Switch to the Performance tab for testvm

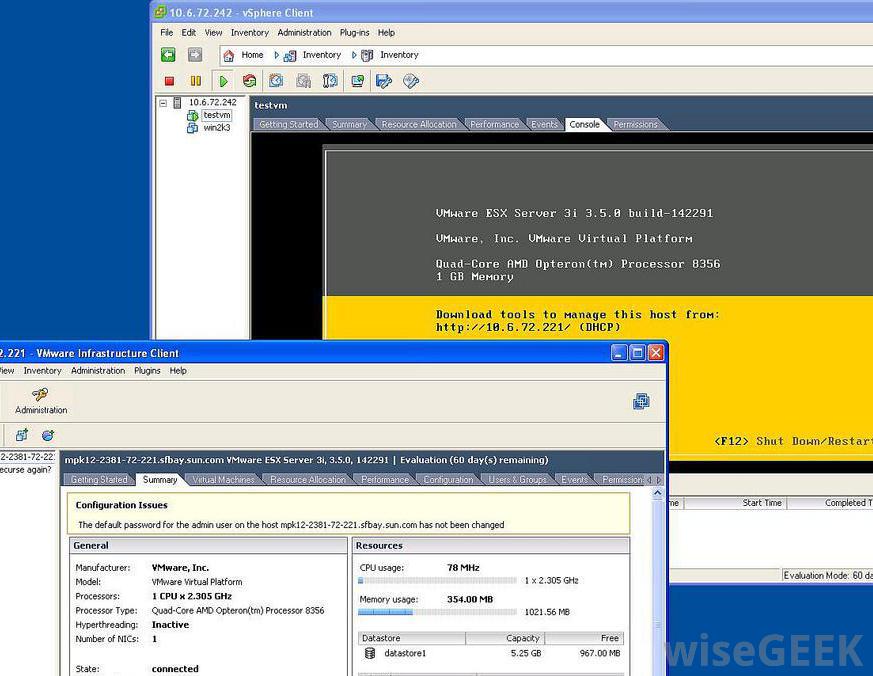click(x=495, y=125)
